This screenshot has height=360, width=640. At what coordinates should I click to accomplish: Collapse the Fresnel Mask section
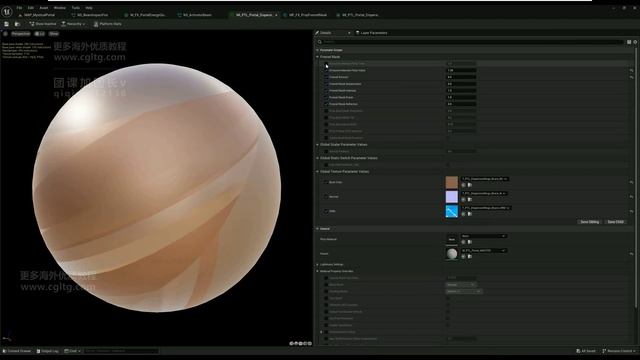[x=318, y=57]
